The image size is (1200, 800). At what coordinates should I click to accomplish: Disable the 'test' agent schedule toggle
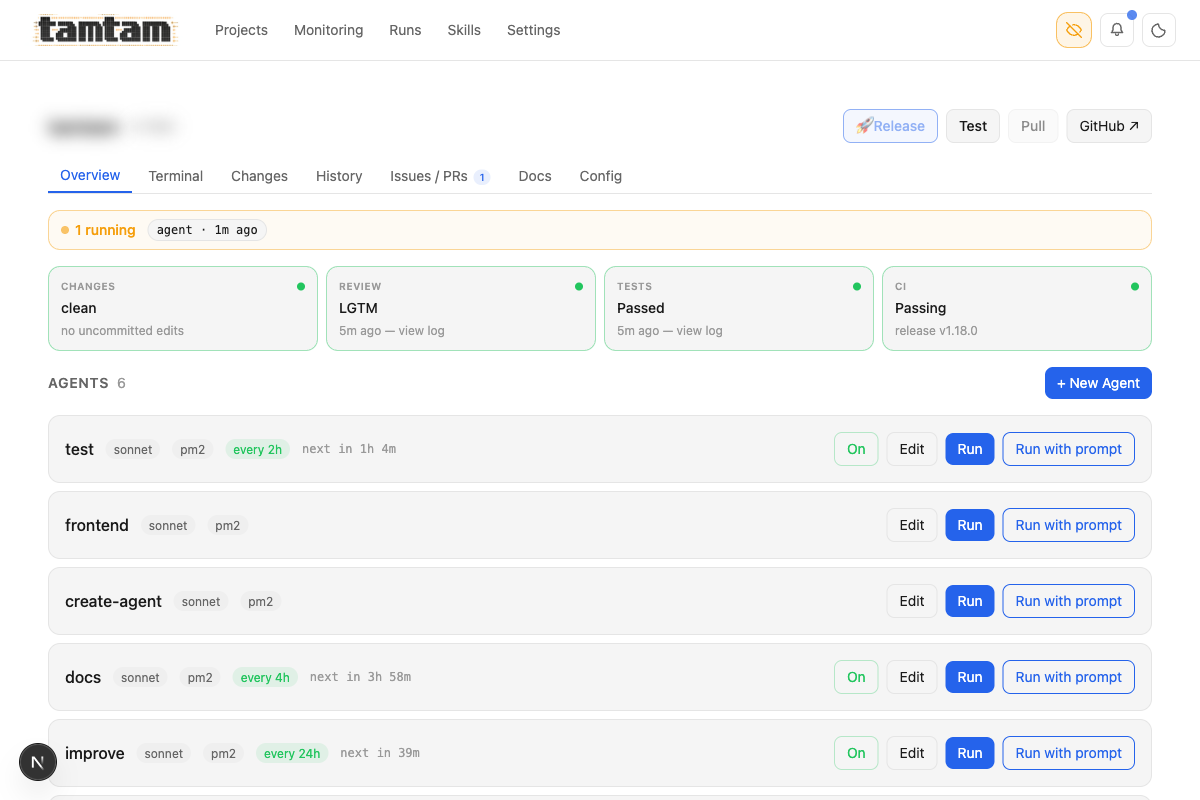point(856,449)
